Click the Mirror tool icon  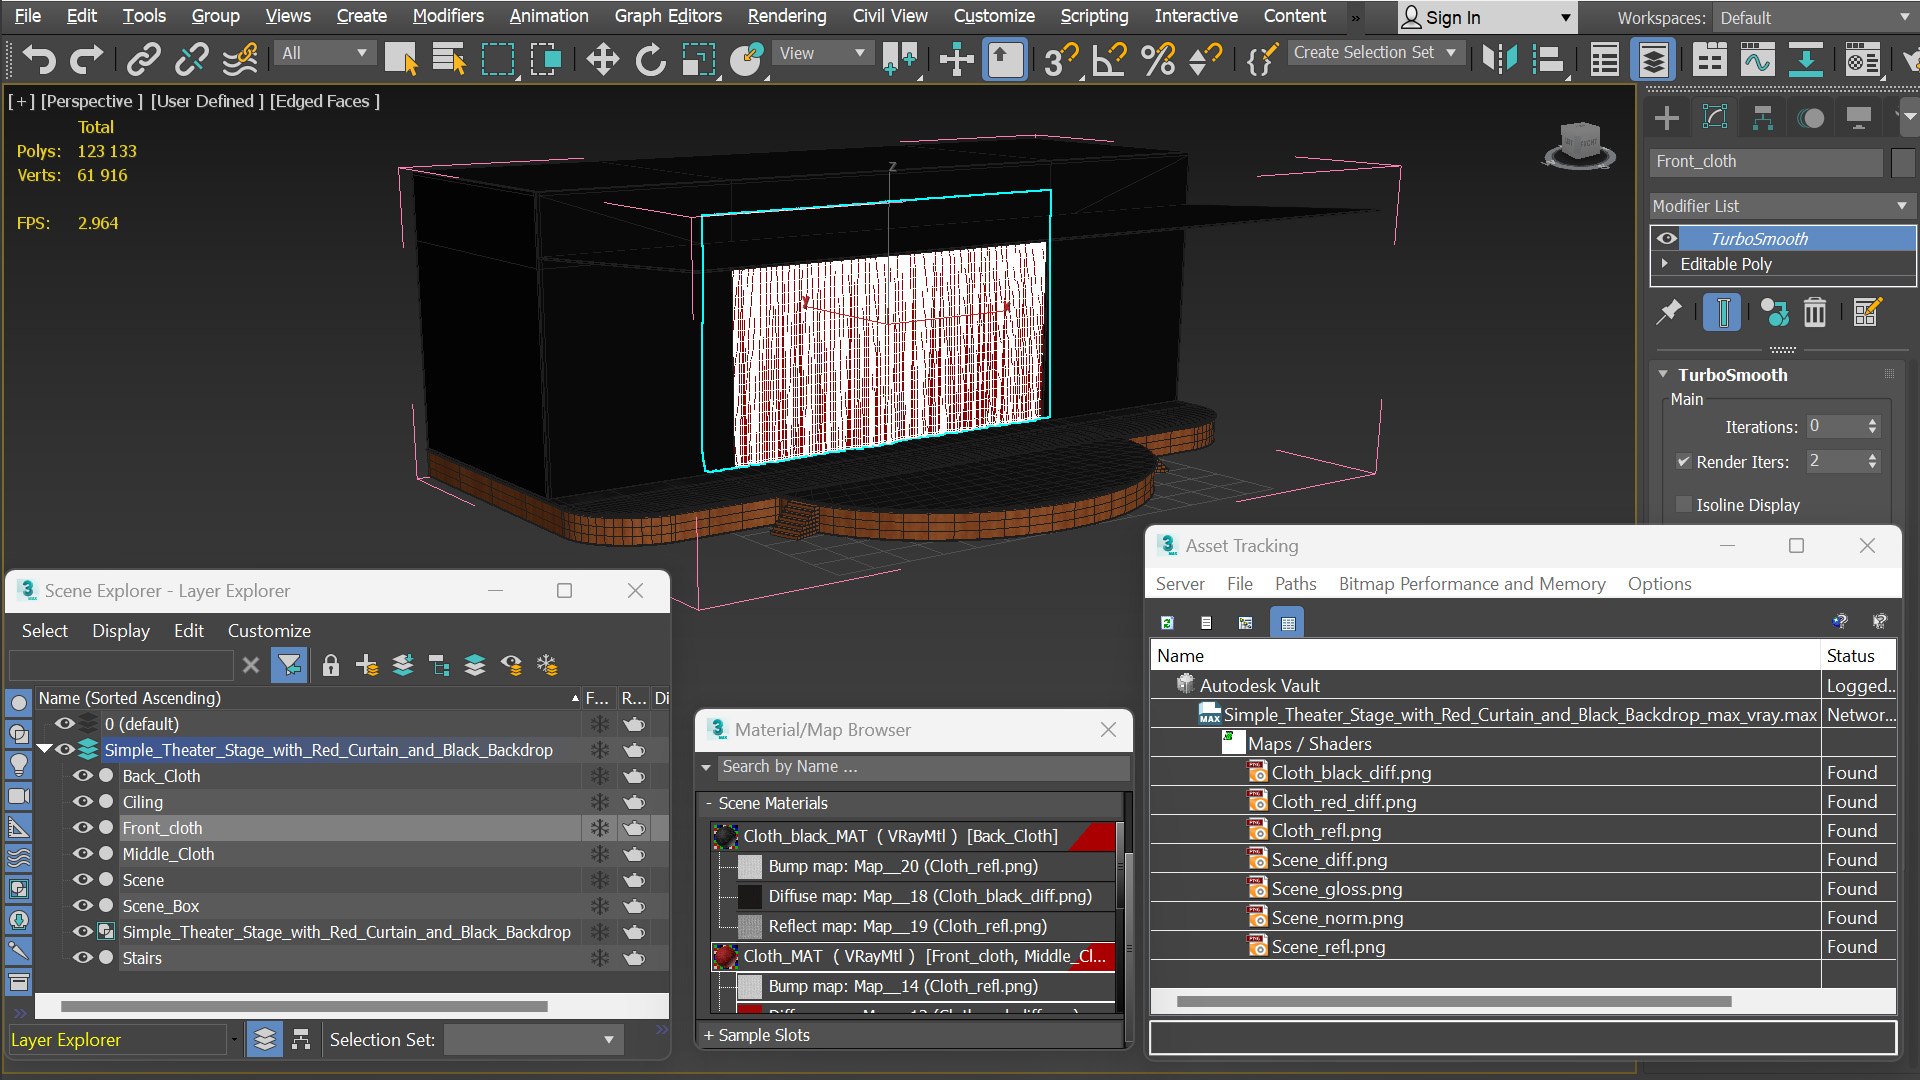(x=1499, y=59)
